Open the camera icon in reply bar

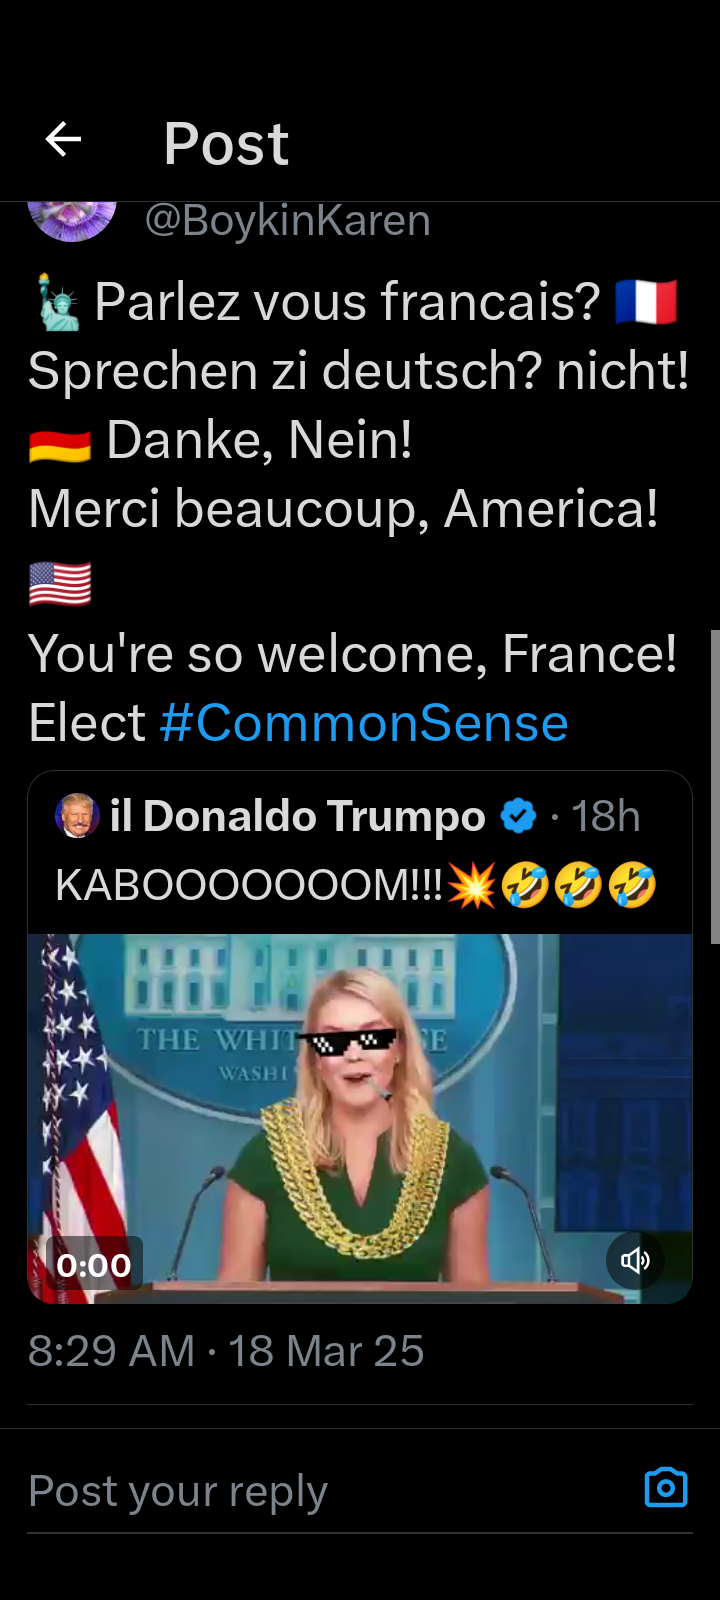(x=666, y=1487)
